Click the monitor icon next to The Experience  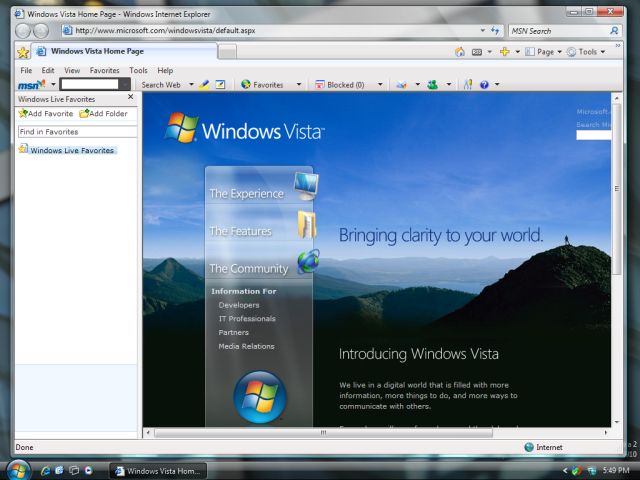coord(306,186)
